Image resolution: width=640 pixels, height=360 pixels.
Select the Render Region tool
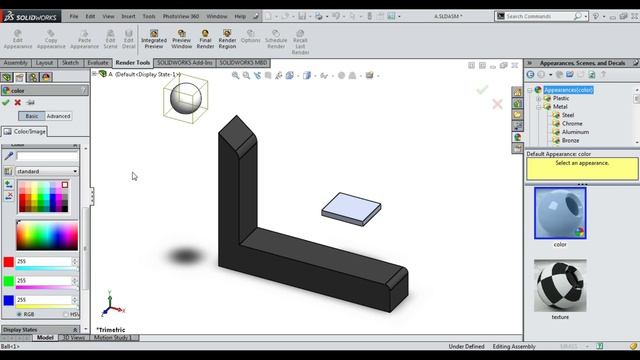coord(227,39)
